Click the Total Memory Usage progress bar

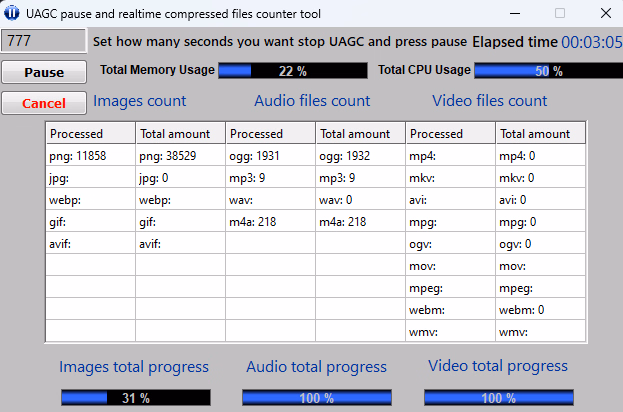293,71
